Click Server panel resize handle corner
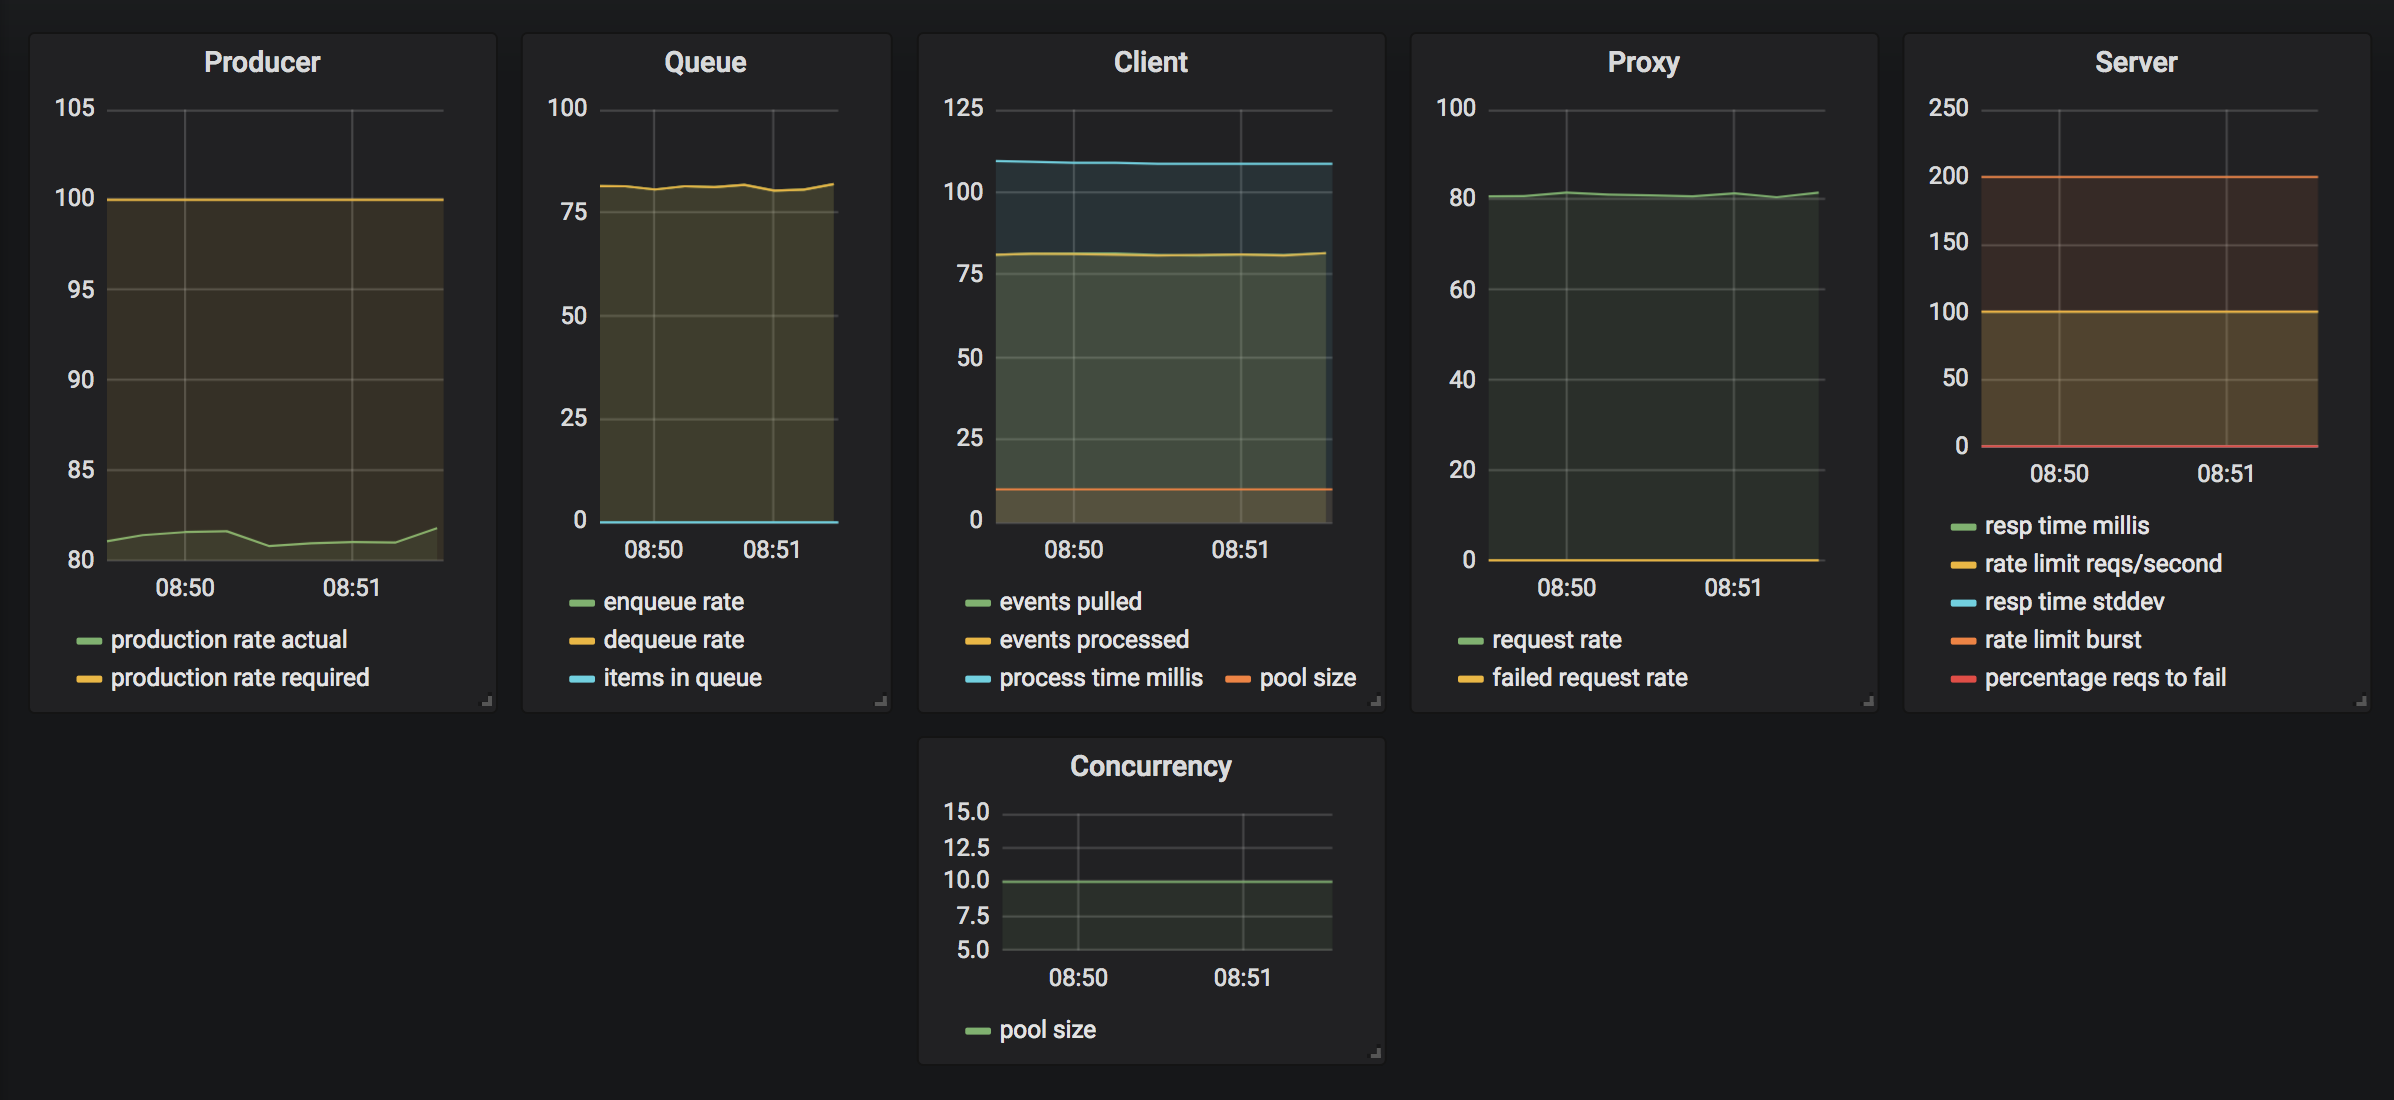 [x=2361, y=702]
